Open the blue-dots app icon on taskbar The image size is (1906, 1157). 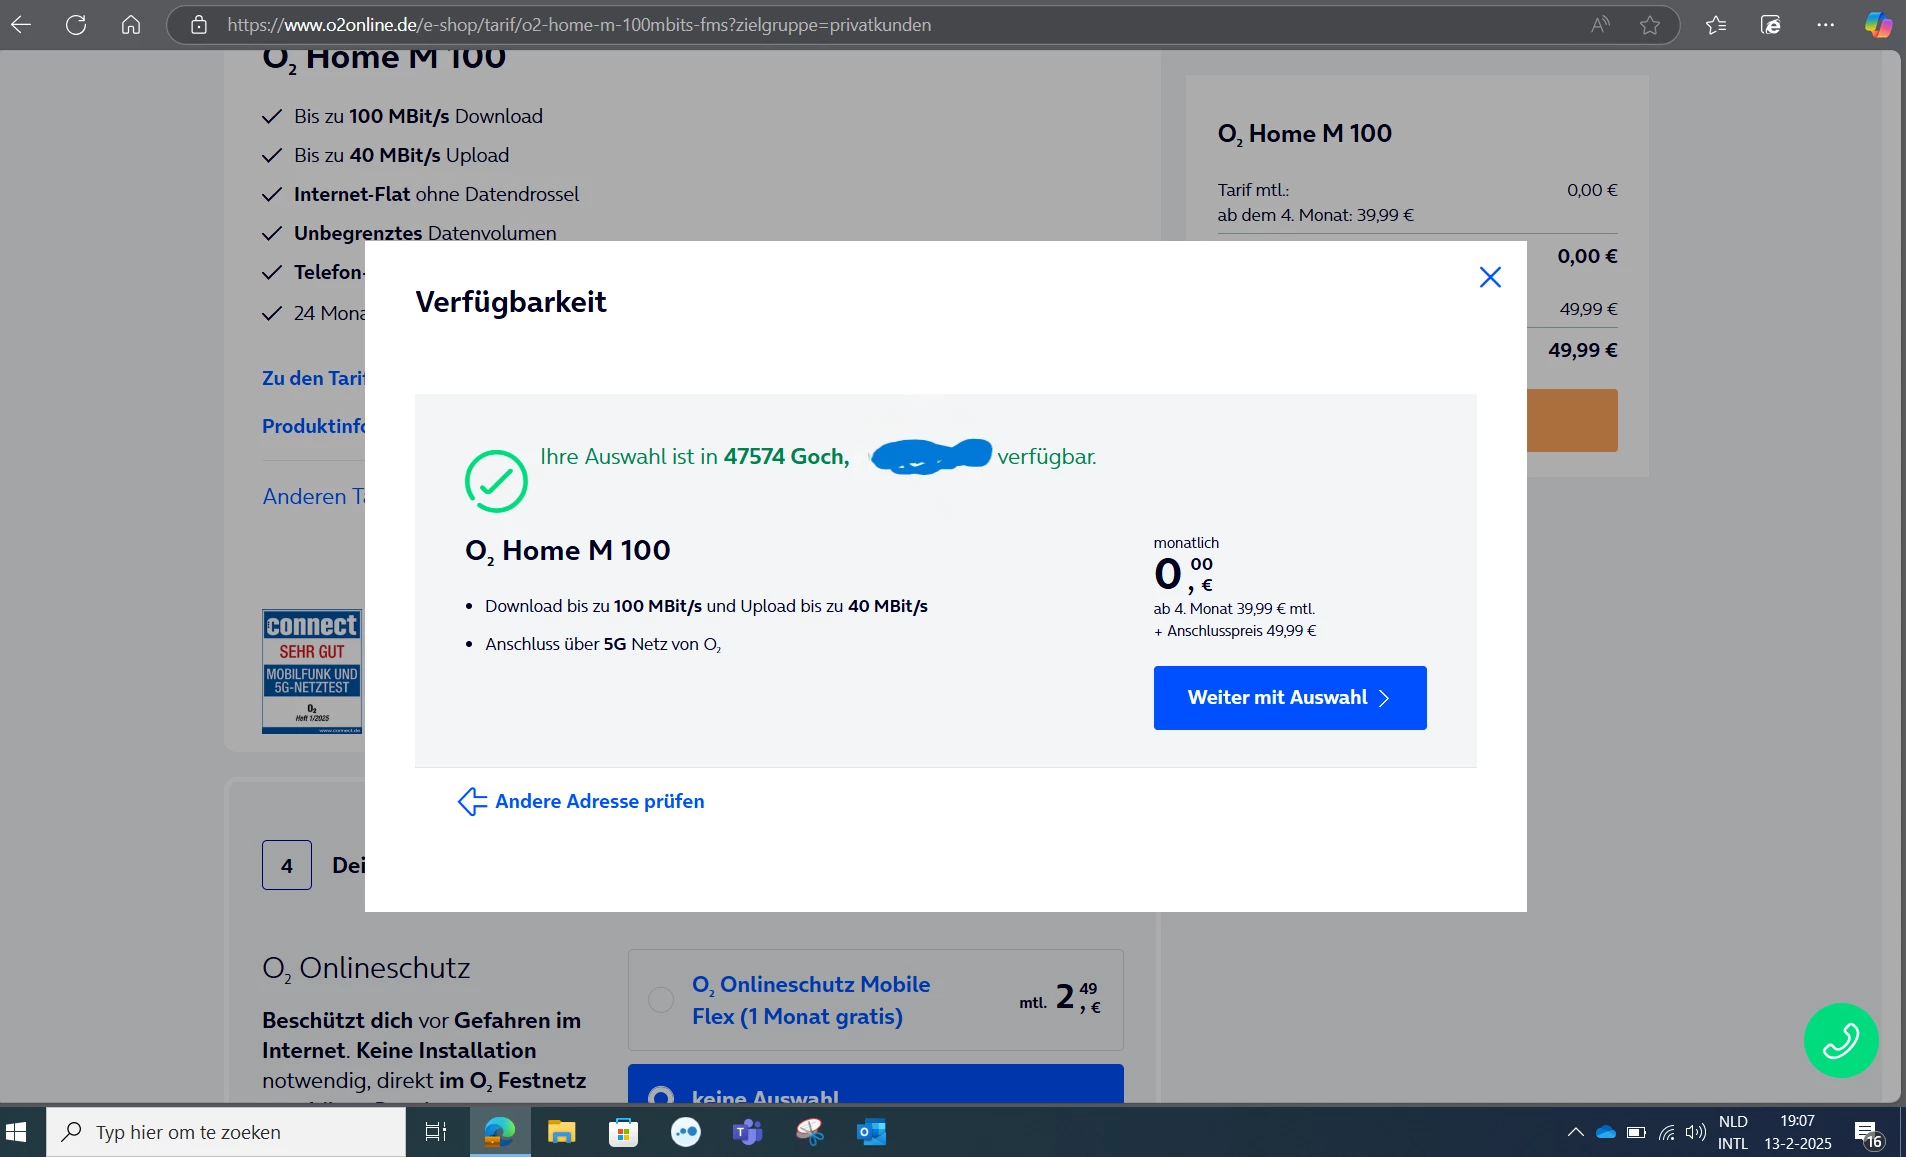pyautogui.click(x=686, y=1132)
